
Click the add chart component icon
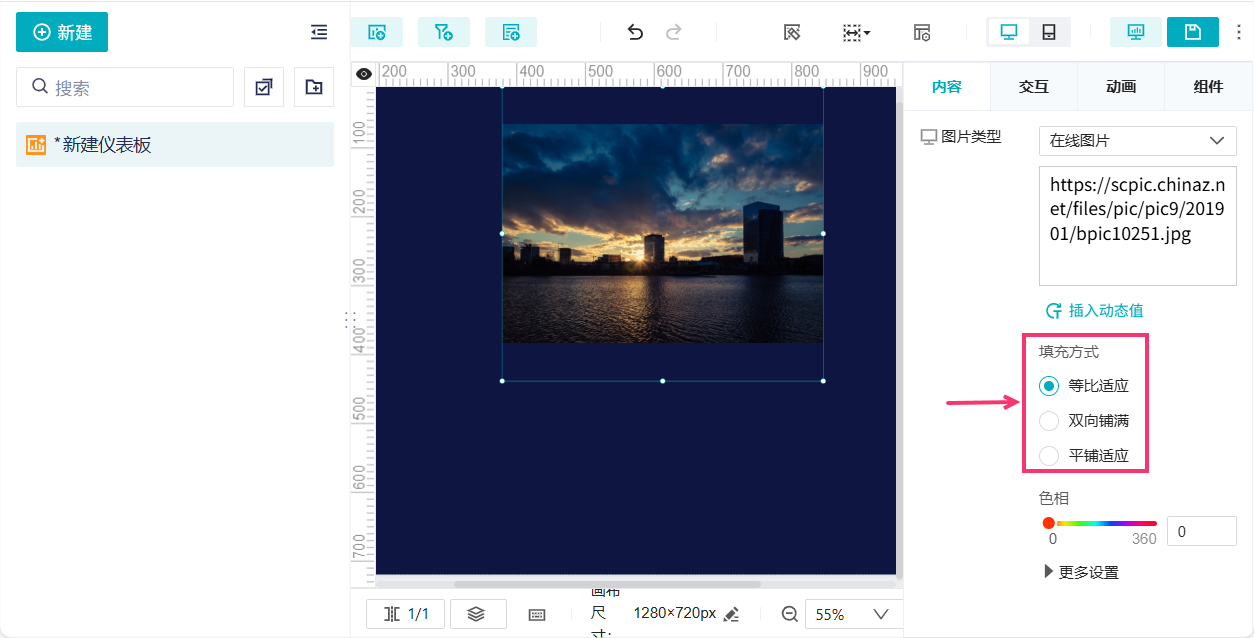pyautogui.click(x=377, y=32)
